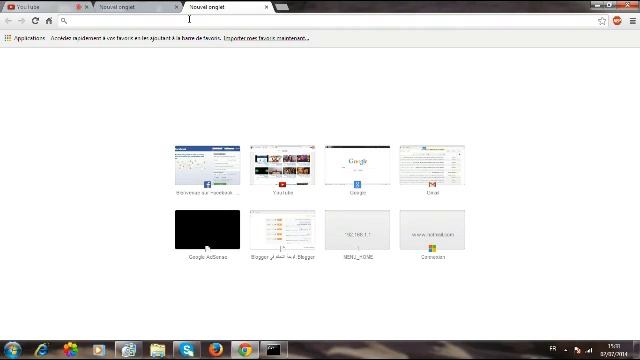Open the flag notification tray icon
The image size is (640, 360).
(577, 350)
